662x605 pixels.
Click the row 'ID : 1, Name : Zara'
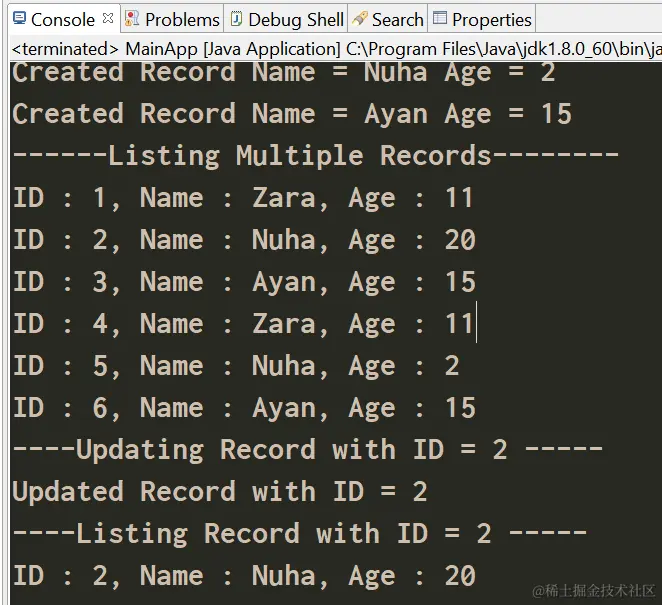tap(243, 198)
